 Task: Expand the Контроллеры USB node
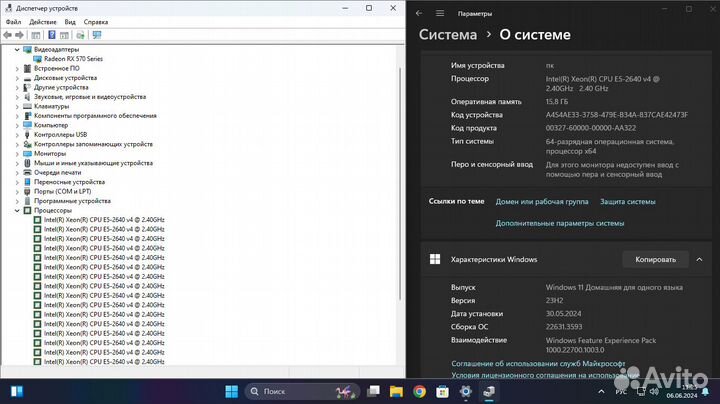[17, 135]
